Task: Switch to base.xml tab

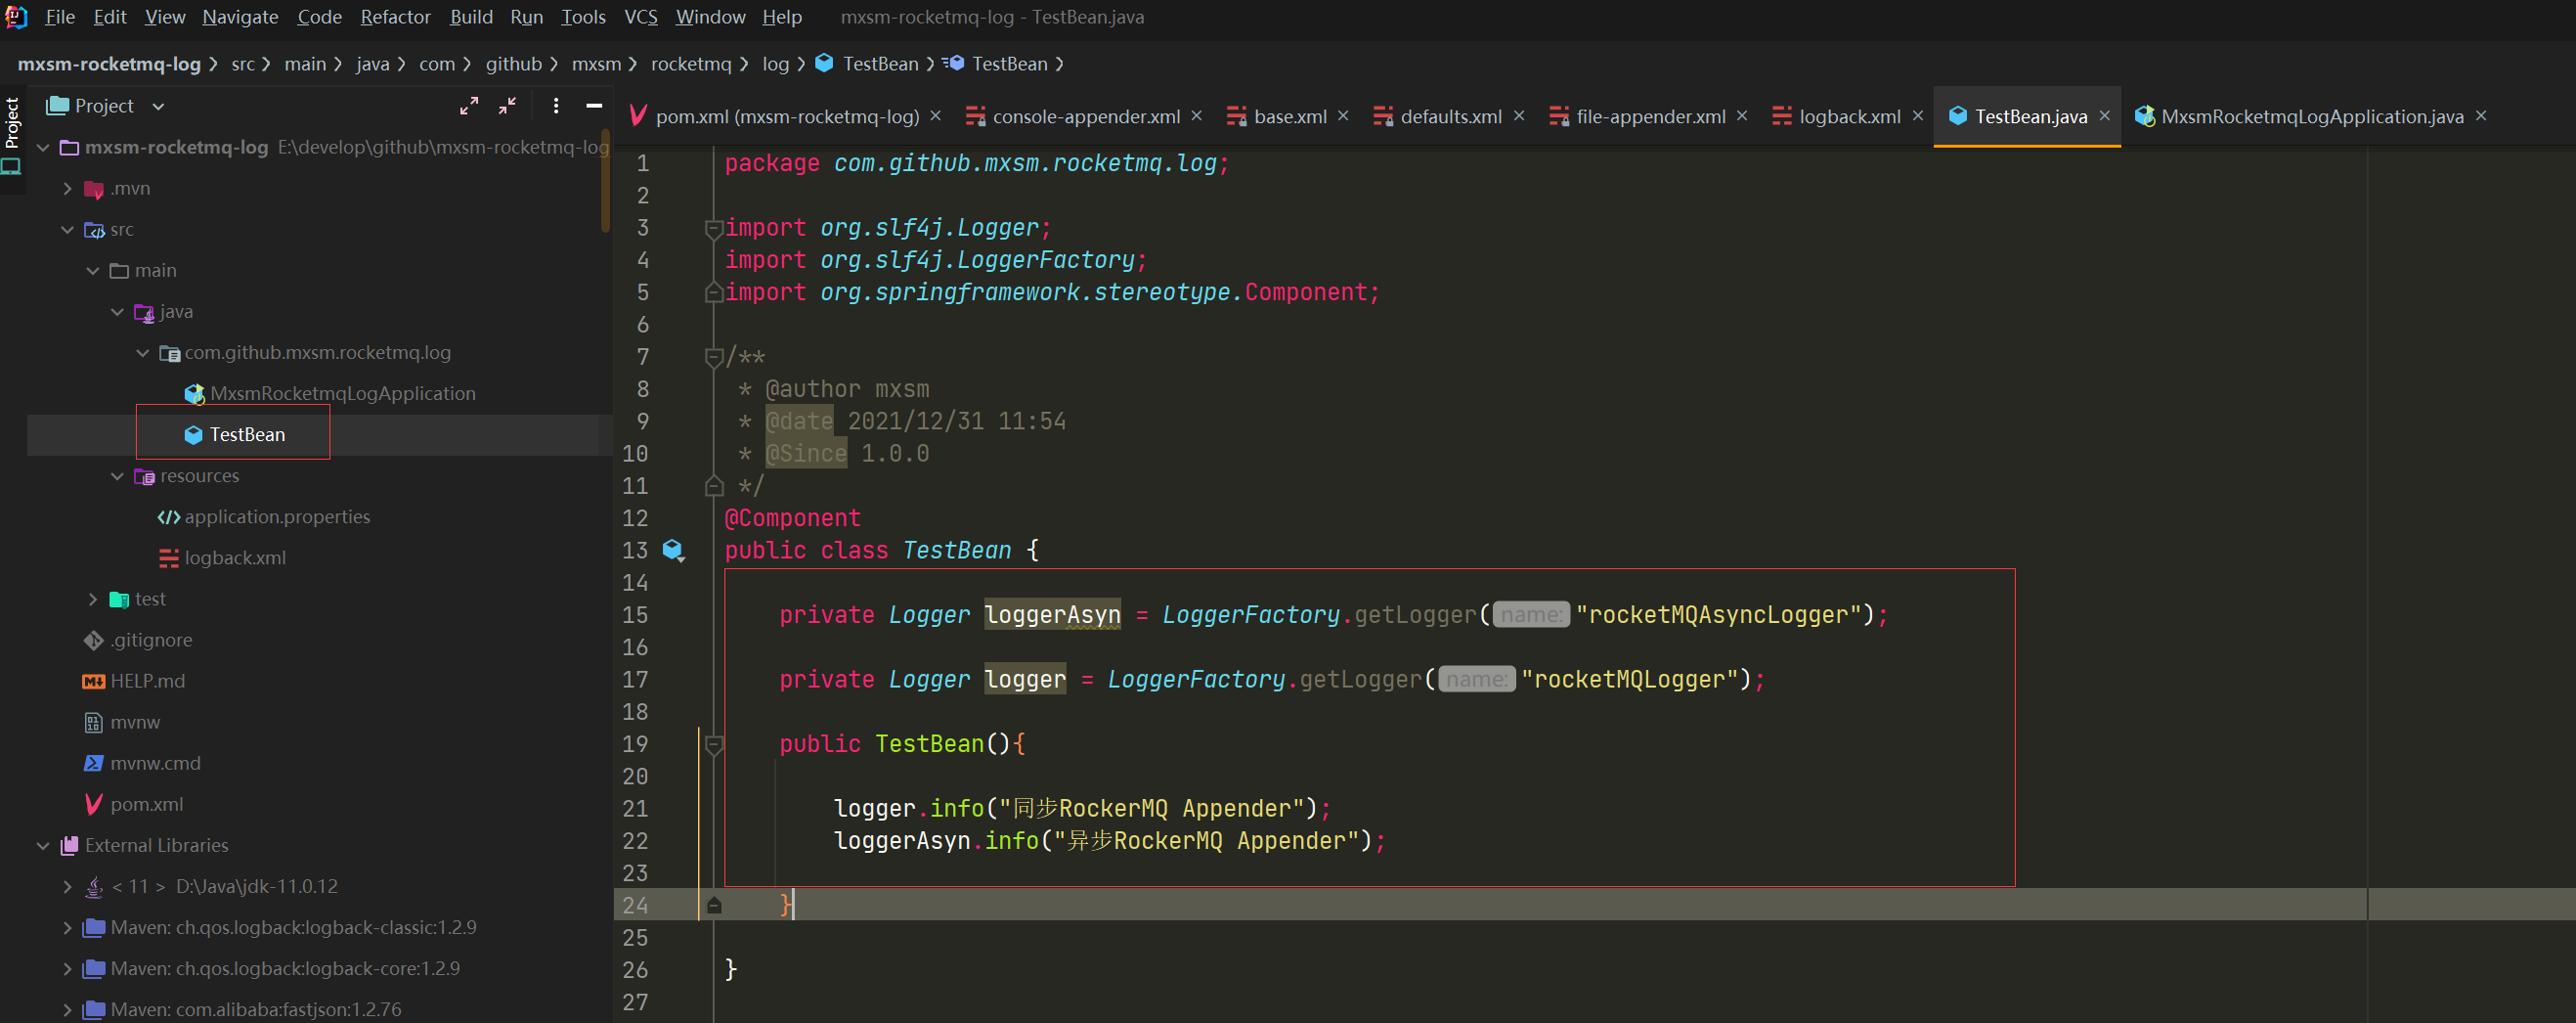Action: pyautogui.click(x=1290, y=116)
